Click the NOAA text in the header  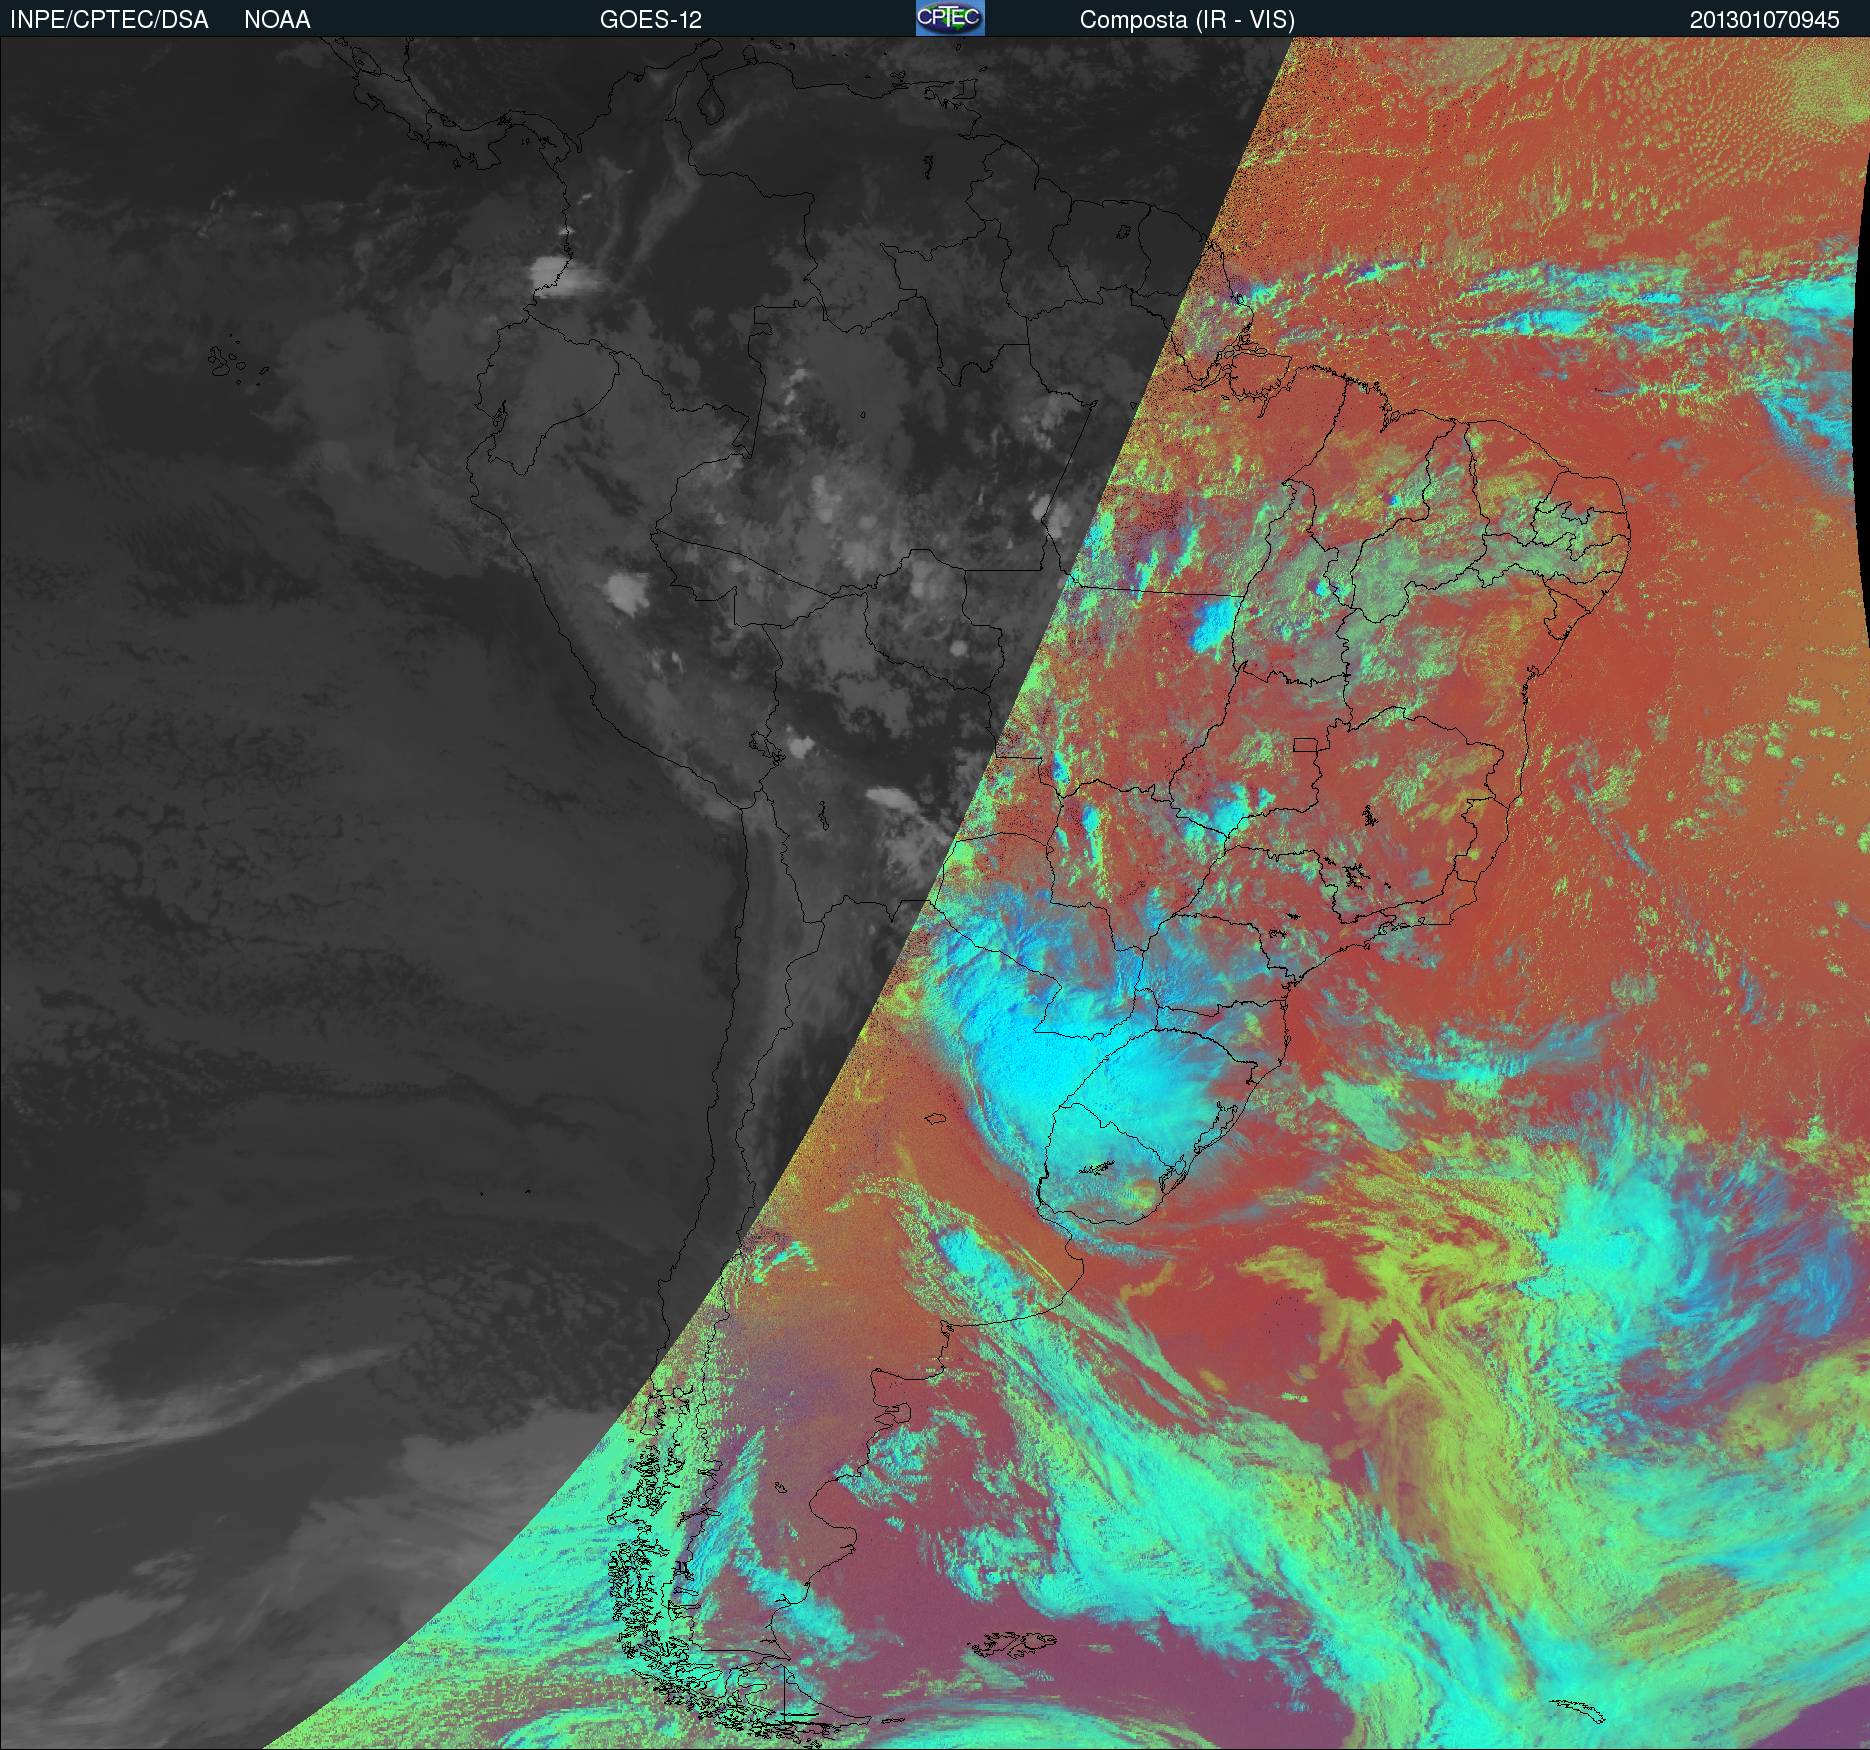(x=277, y=20)
